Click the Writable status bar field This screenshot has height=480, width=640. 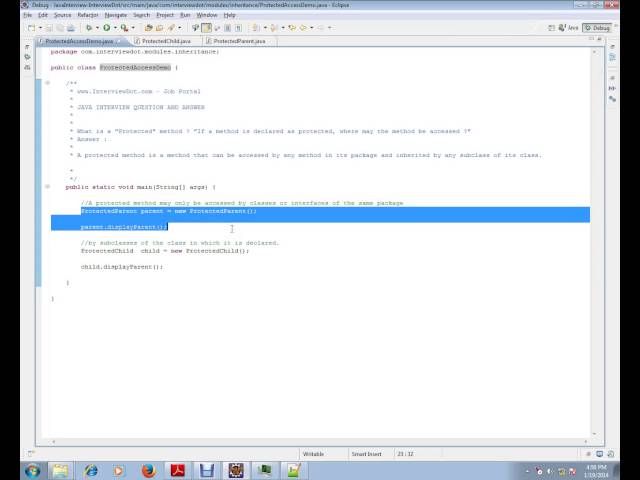(313, 454)
